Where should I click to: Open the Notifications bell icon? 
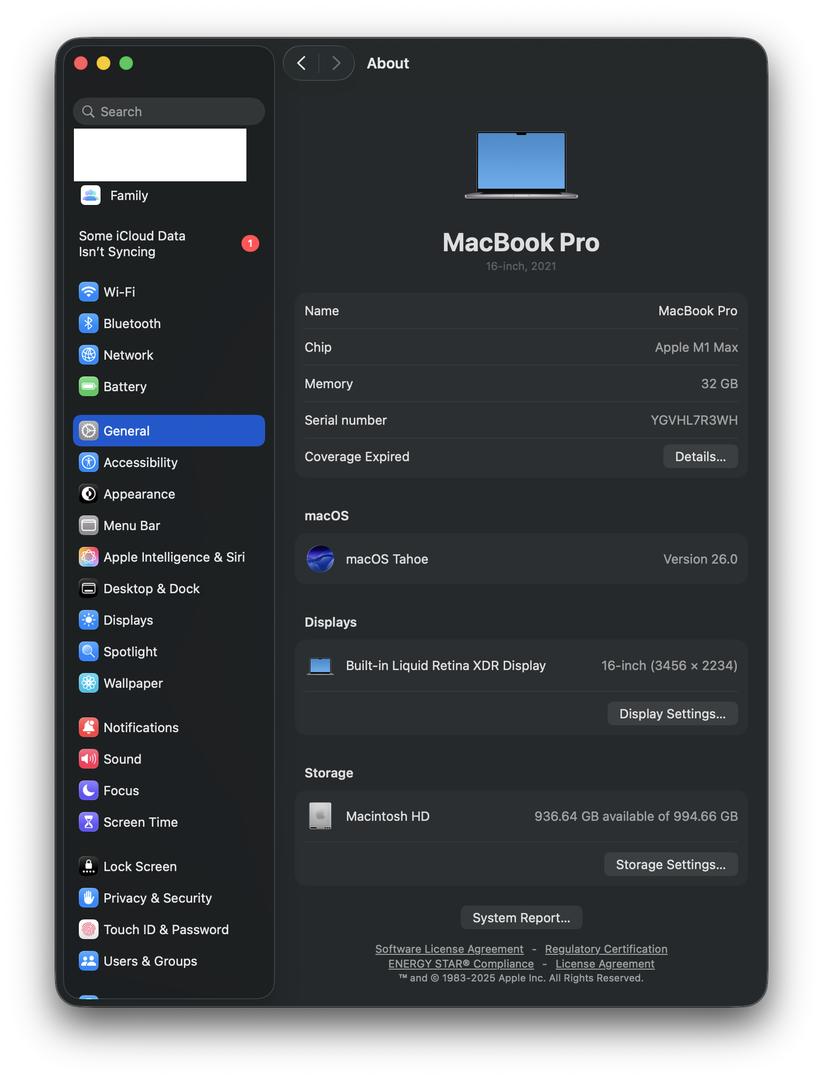pyautogui.click(x=88, y=728)
